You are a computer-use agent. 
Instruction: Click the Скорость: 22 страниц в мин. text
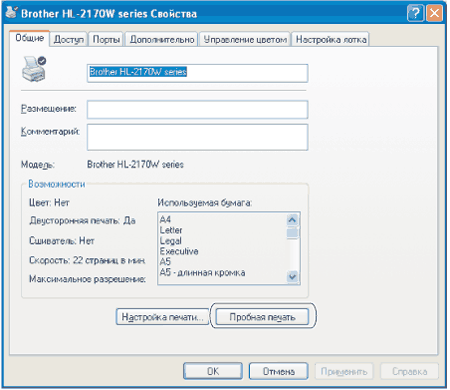87,260
